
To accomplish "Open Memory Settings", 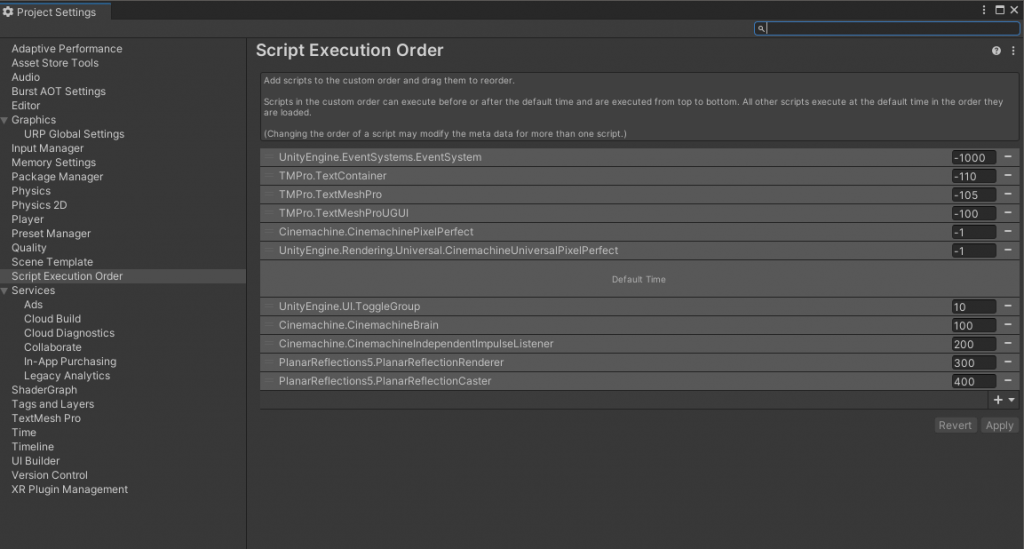I will pos(54,163).
